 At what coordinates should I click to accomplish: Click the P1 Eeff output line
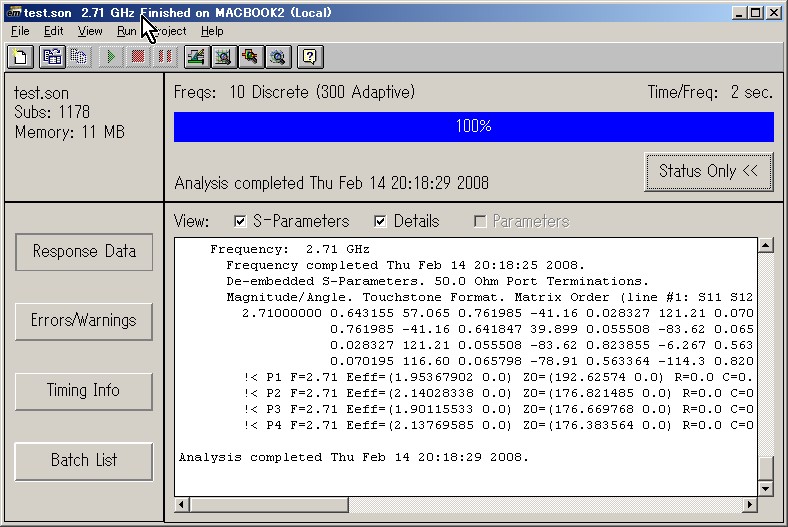click(499, 377)
